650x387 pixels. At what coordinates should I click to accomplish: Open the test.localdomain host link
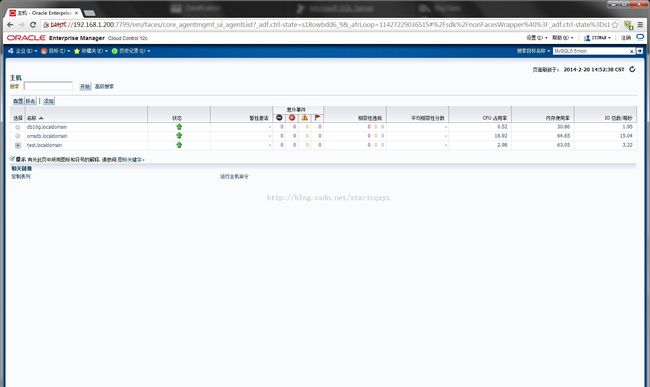tap(44, 145)
